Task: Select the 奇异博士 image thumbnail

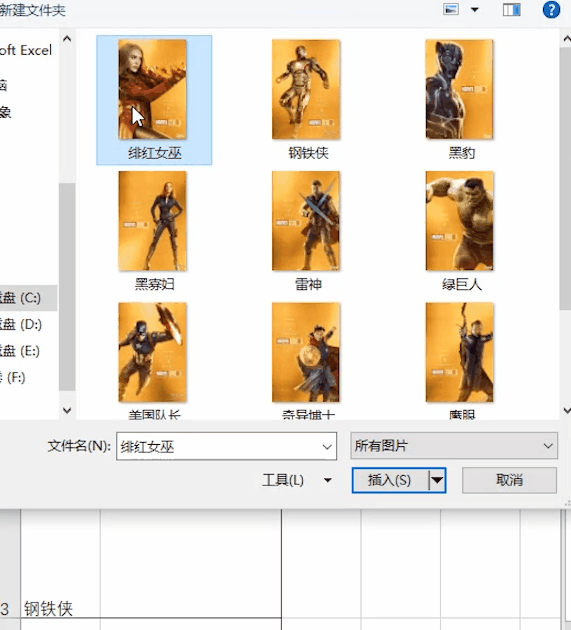Action: (x=306, y=352)
